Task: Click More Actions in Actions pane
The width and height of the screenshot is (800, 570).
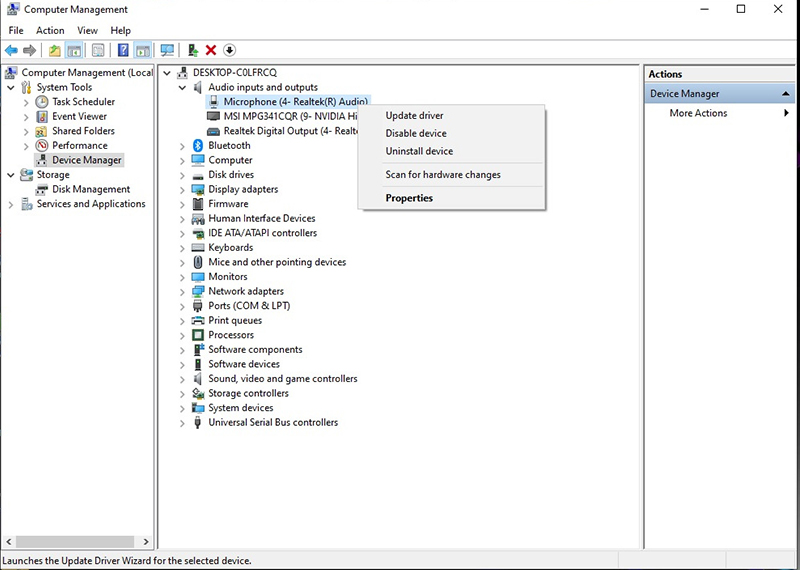Action: [x=698, y=113]
